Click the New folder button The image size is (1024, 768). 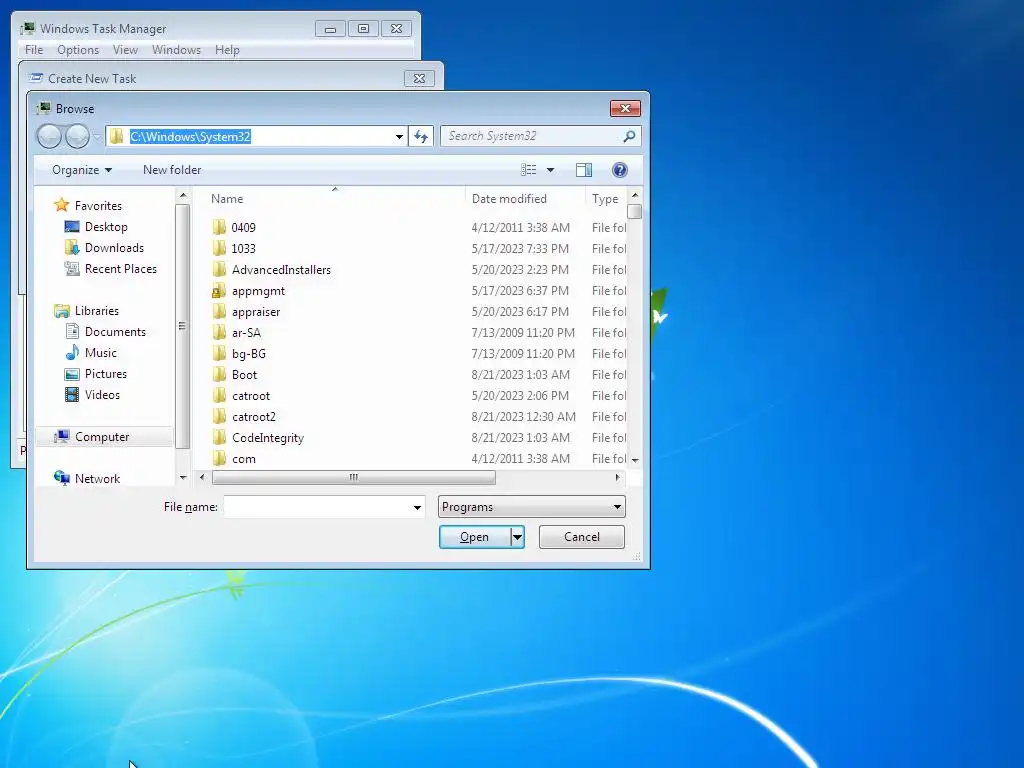click(x=172, y=170)
